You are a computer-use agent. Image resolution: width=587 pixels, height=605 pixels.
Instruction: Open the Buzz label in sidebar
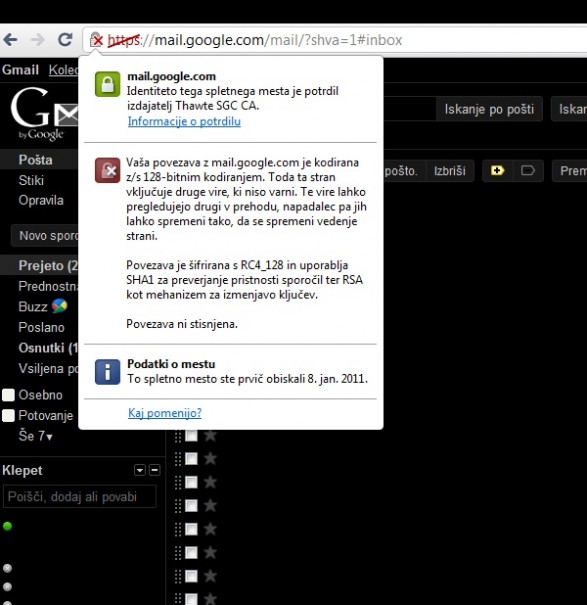tap(33, 306)
